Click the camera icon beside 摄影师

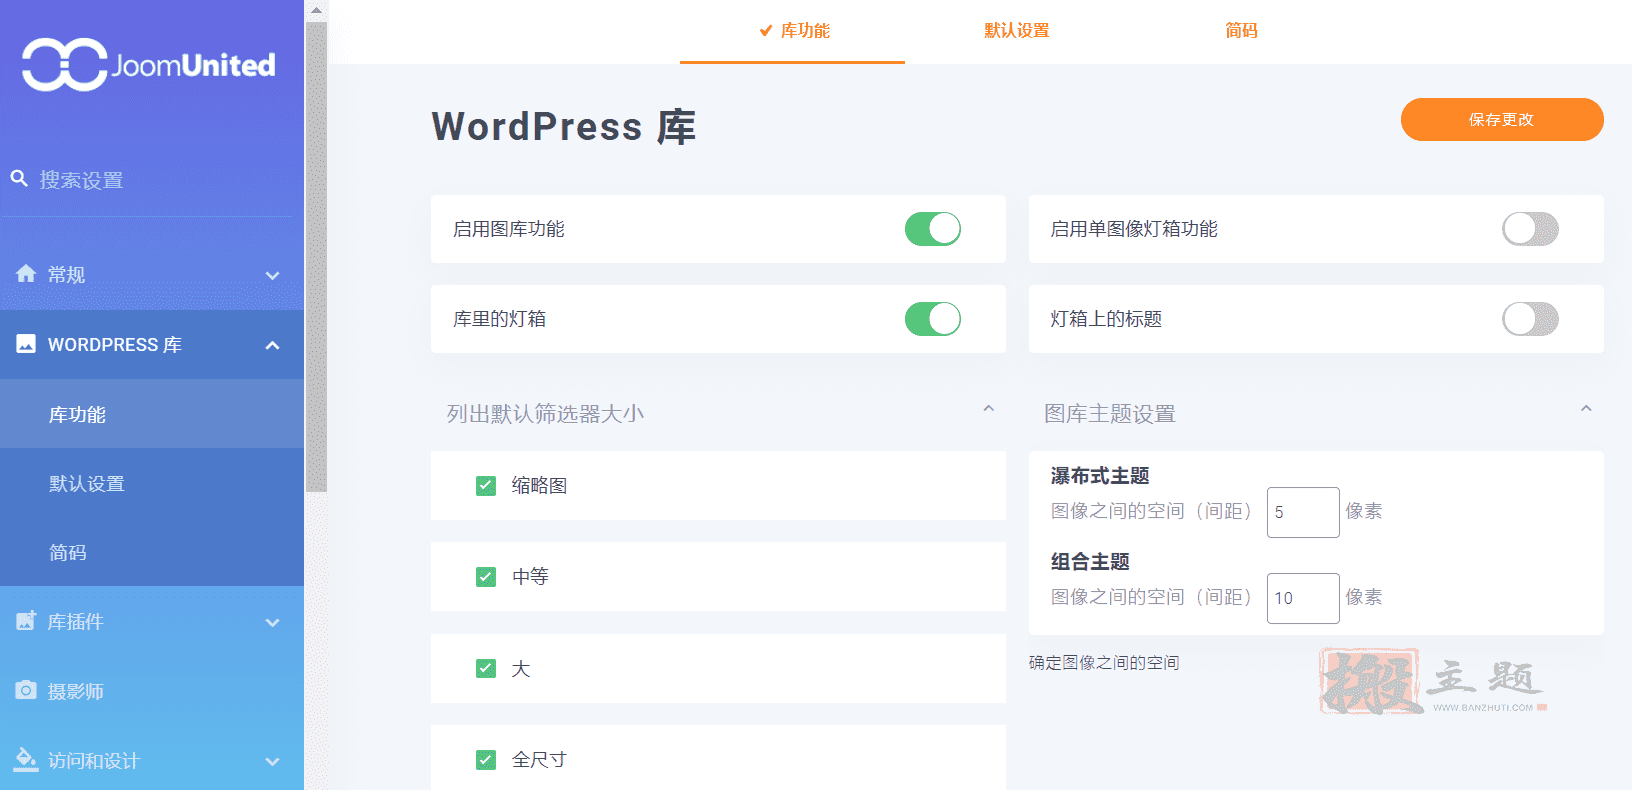pos(26,691)
